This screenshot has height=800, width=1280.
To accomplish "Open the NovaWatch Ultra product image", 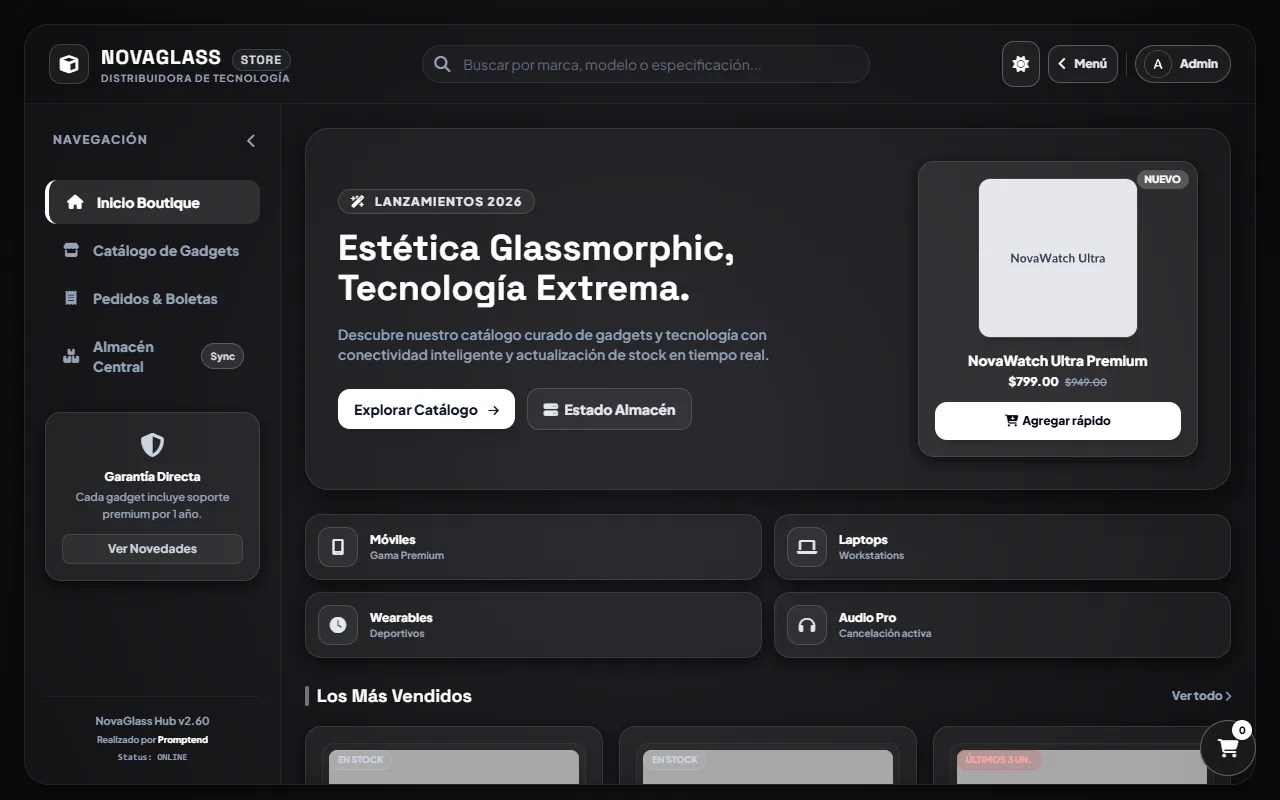I will pos(1057,258).
